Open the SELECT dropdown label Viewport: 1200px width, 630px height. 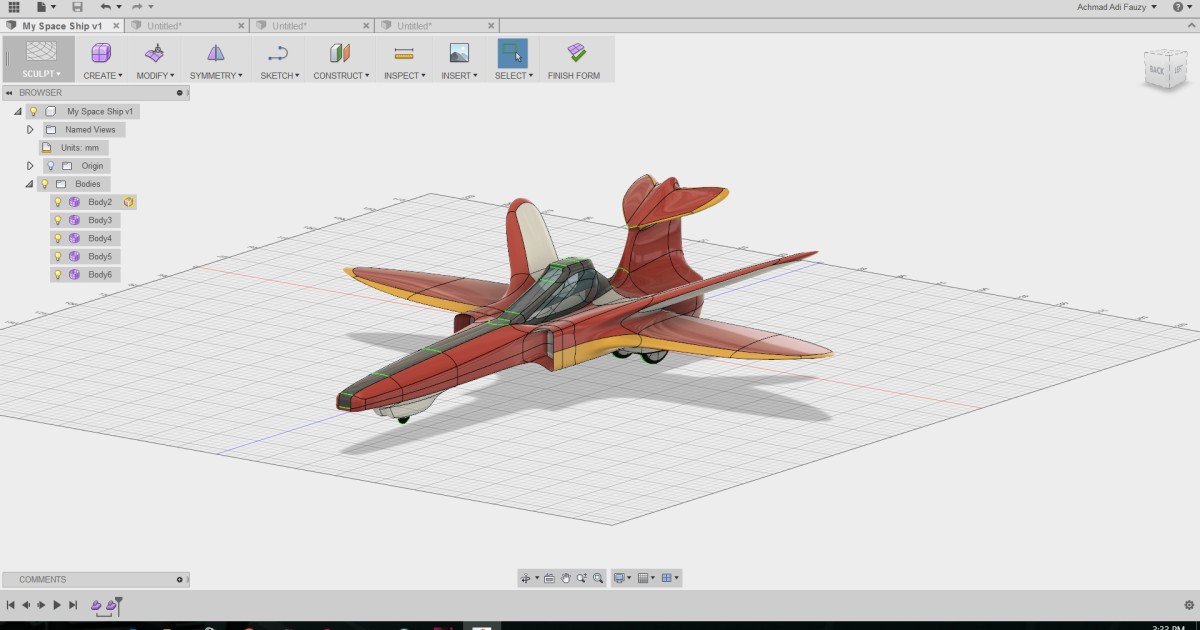pyautogui.click(x=514, y=75)
